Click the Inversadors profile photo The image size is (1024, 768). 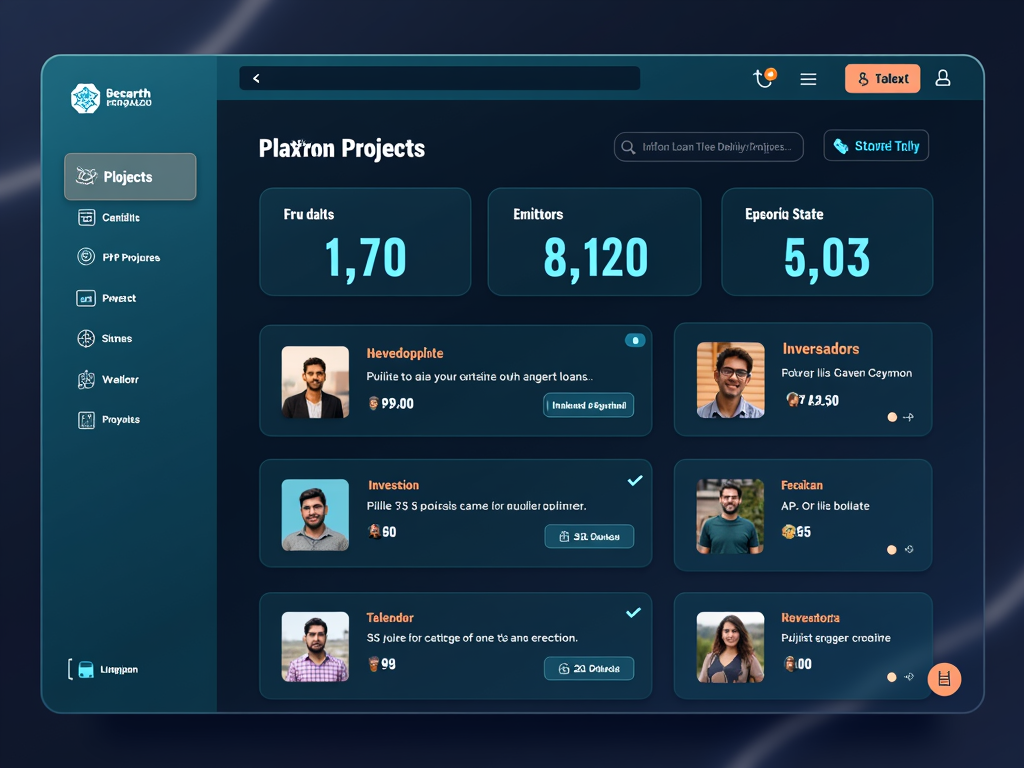[x=731, y=380]
